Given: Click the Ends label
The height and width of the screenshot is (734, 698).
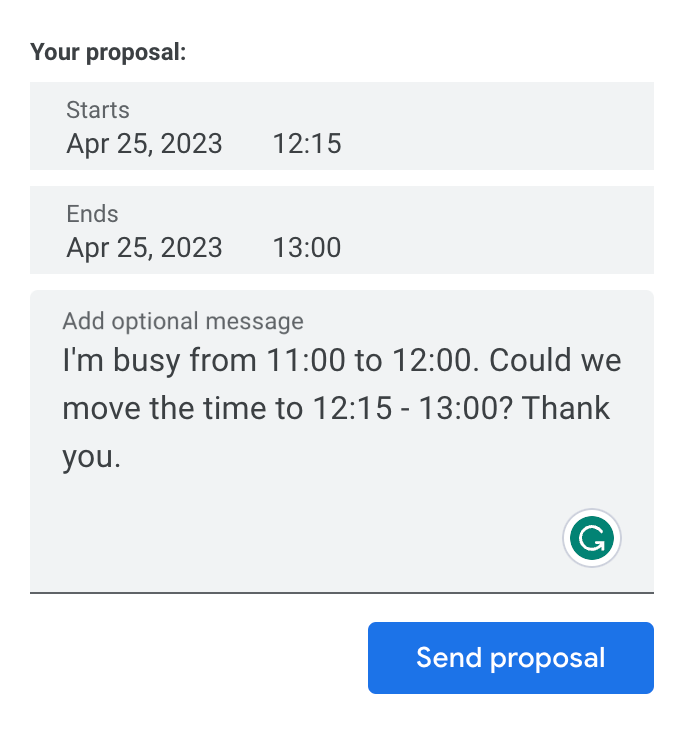Looking at the screenshot, I should click(92, 214).
